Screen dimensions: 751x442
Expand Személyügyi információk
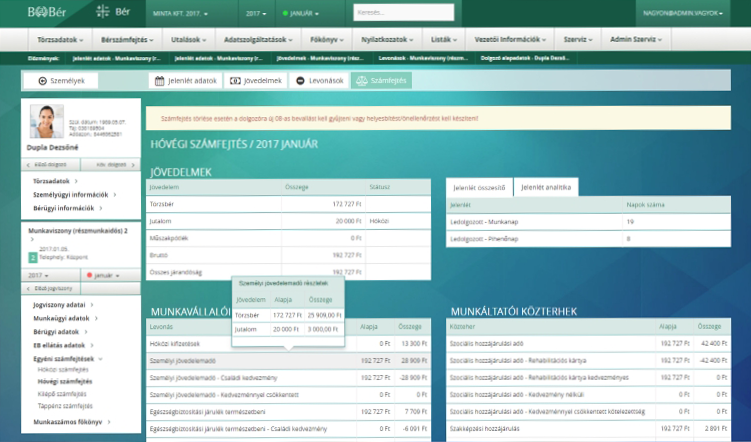(x=74, y=194)
